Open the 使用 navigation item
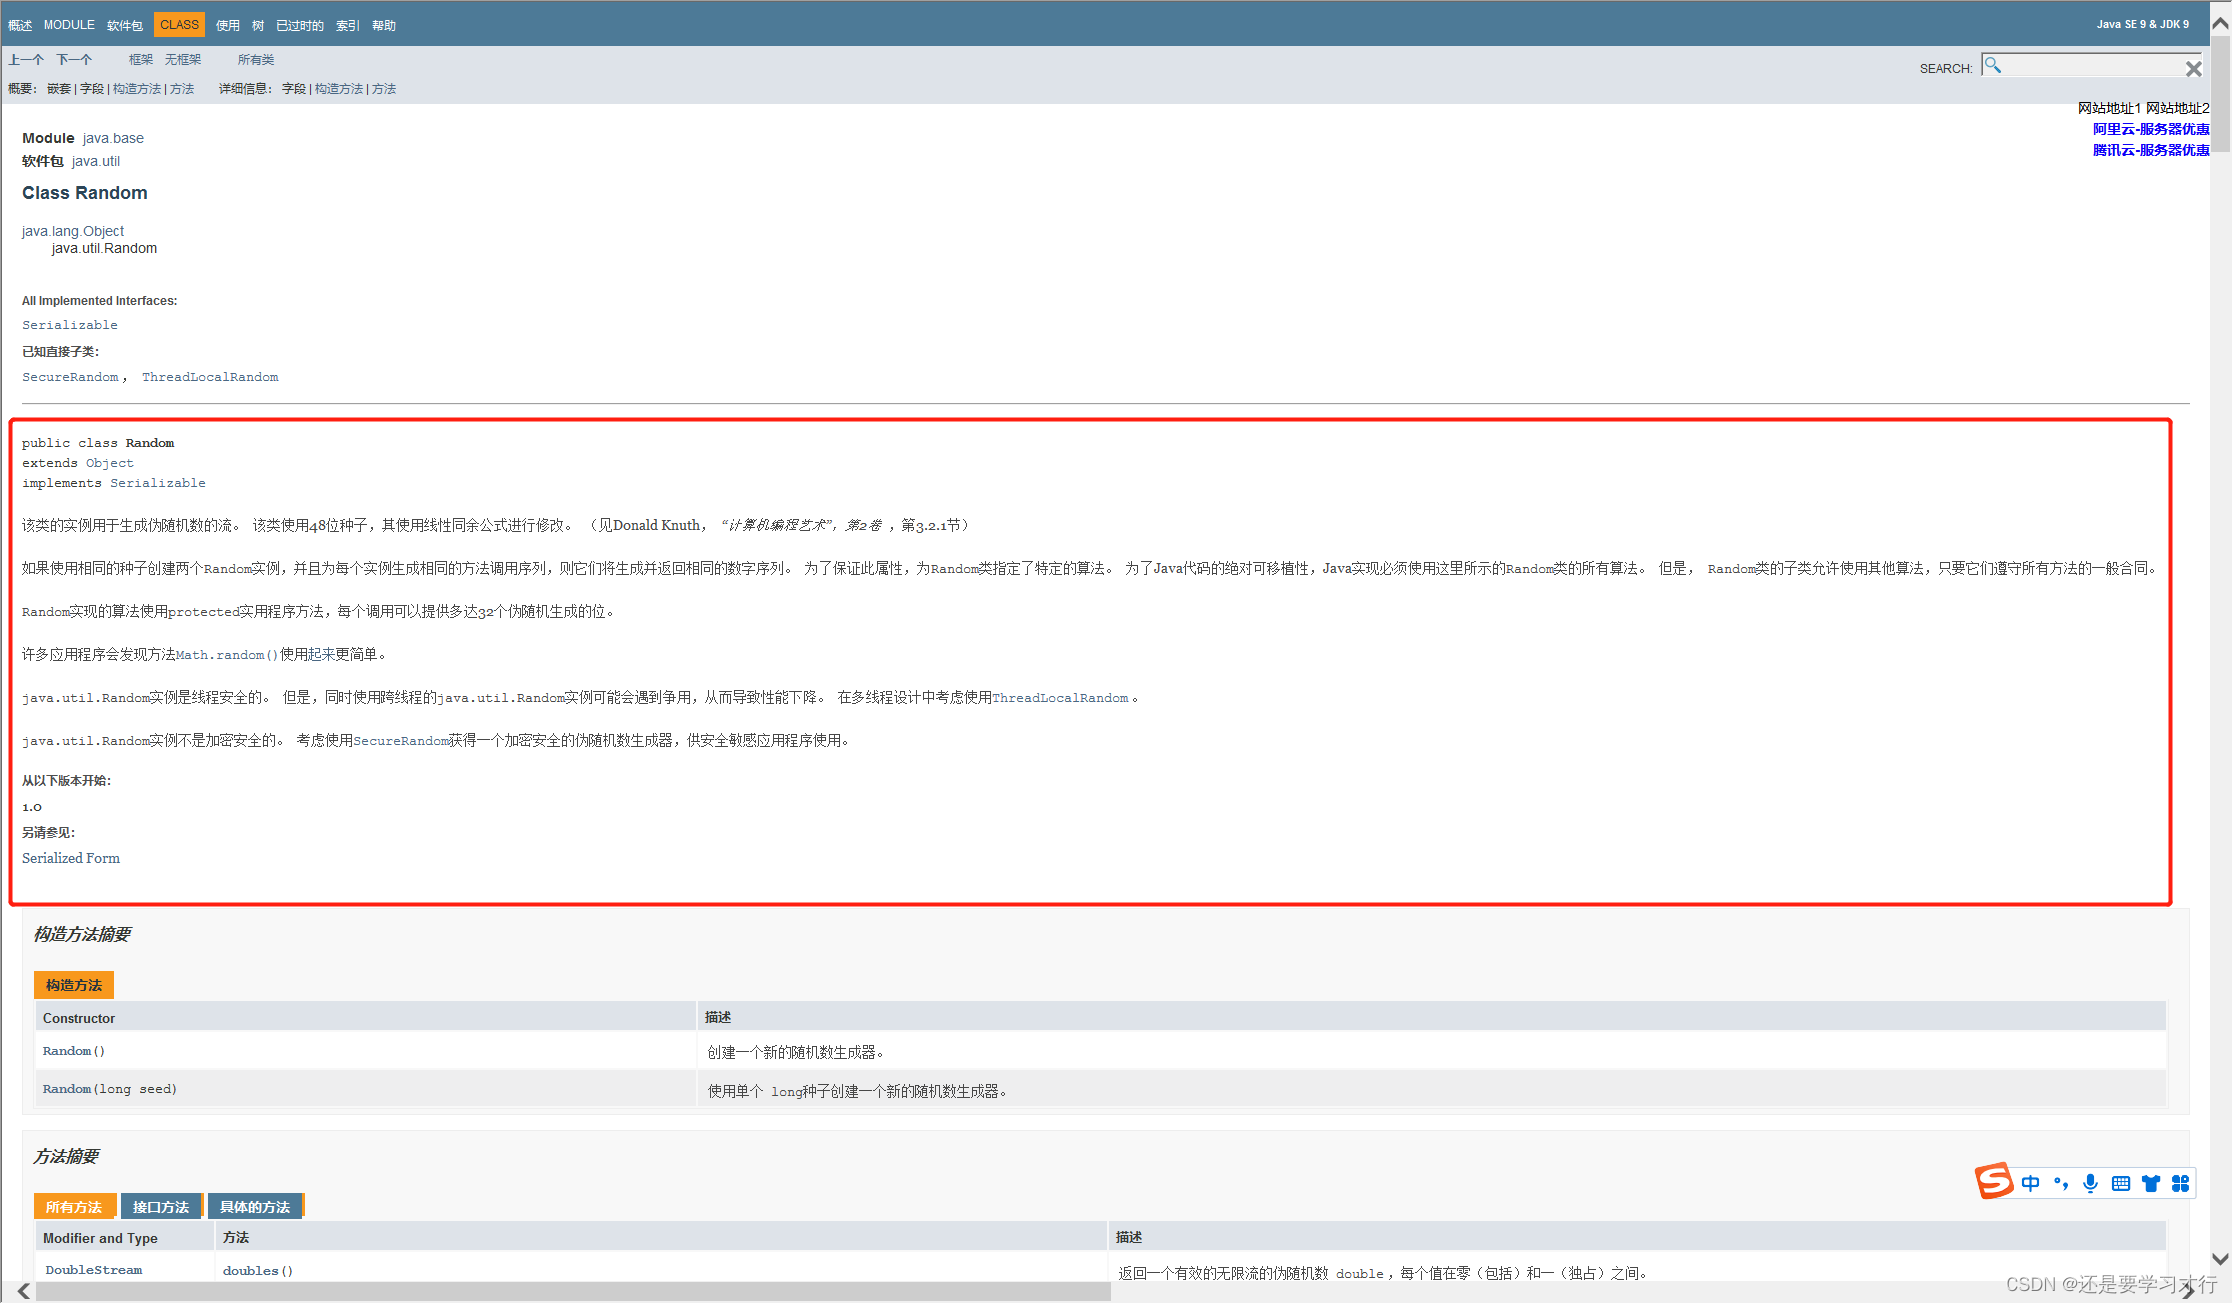 point(228,25)
